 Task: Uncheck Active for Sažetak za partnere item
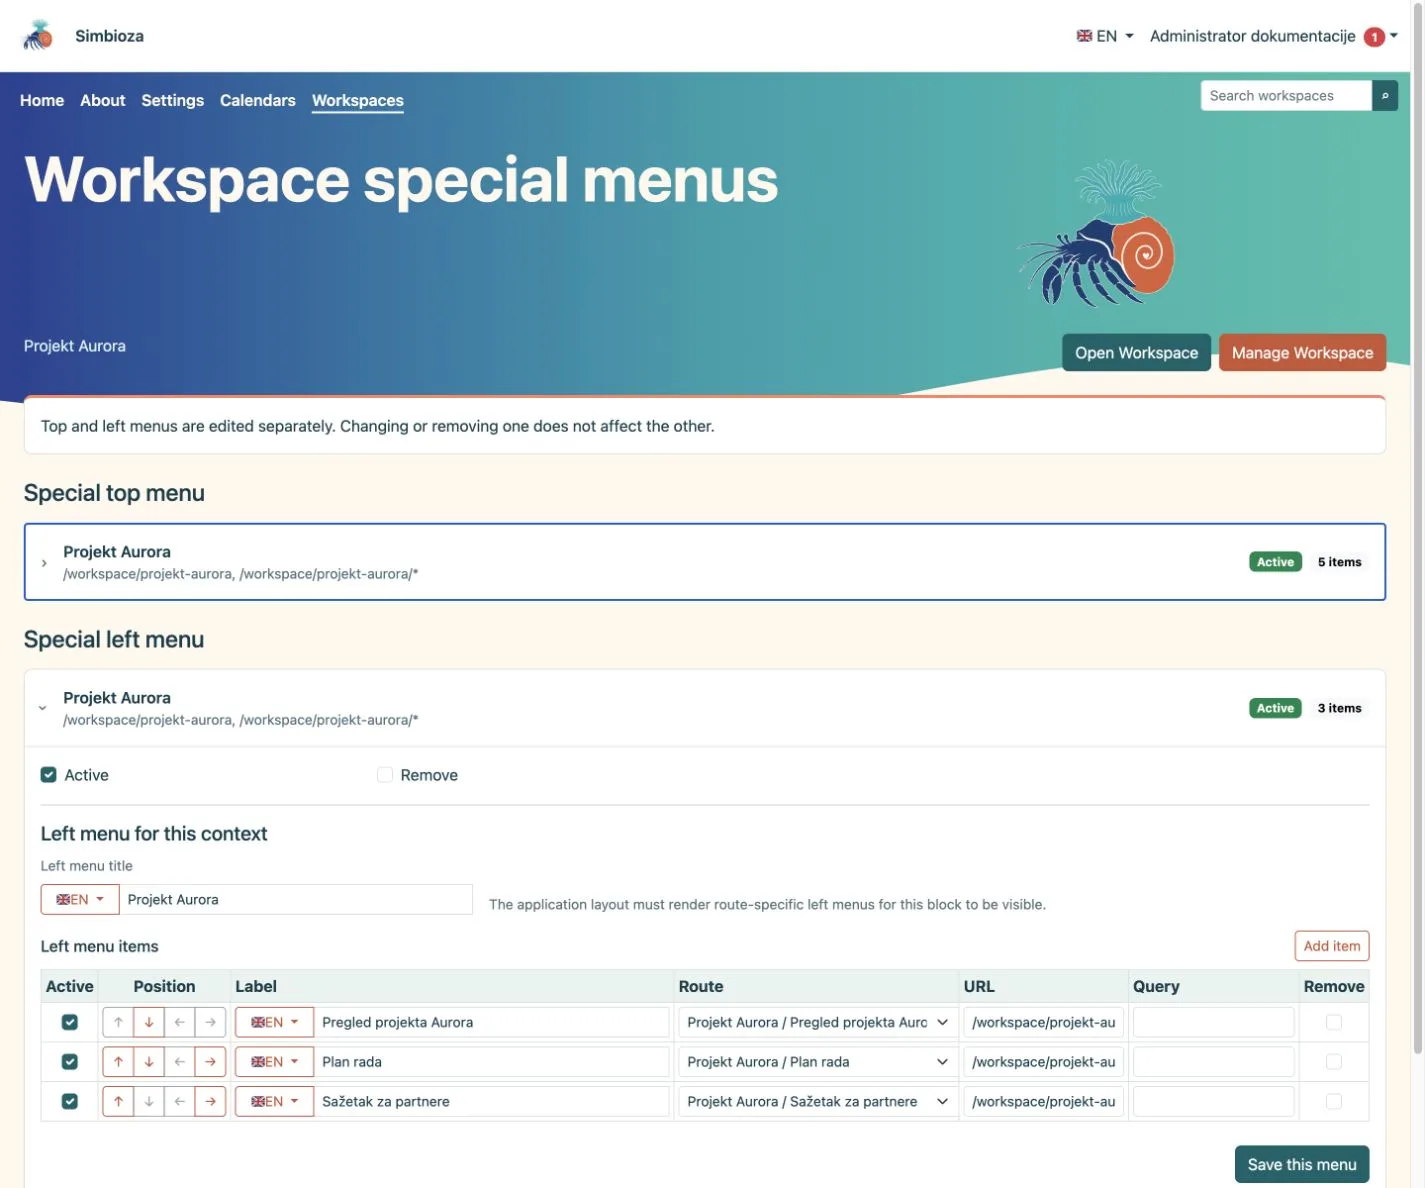coord(70,1101)
